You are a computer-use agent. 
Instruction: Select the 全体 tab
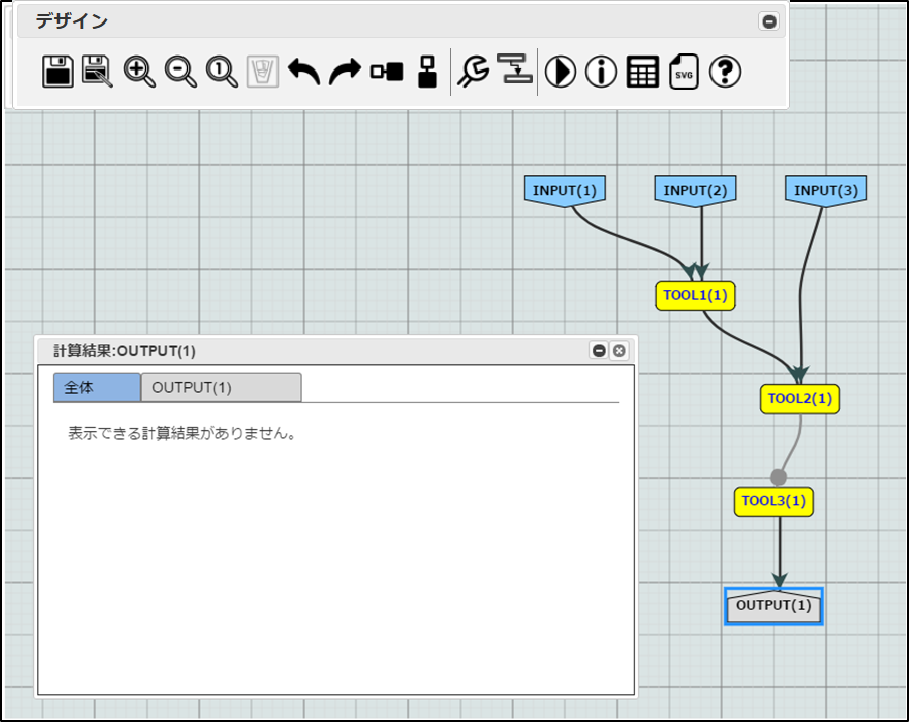point(96,388)
